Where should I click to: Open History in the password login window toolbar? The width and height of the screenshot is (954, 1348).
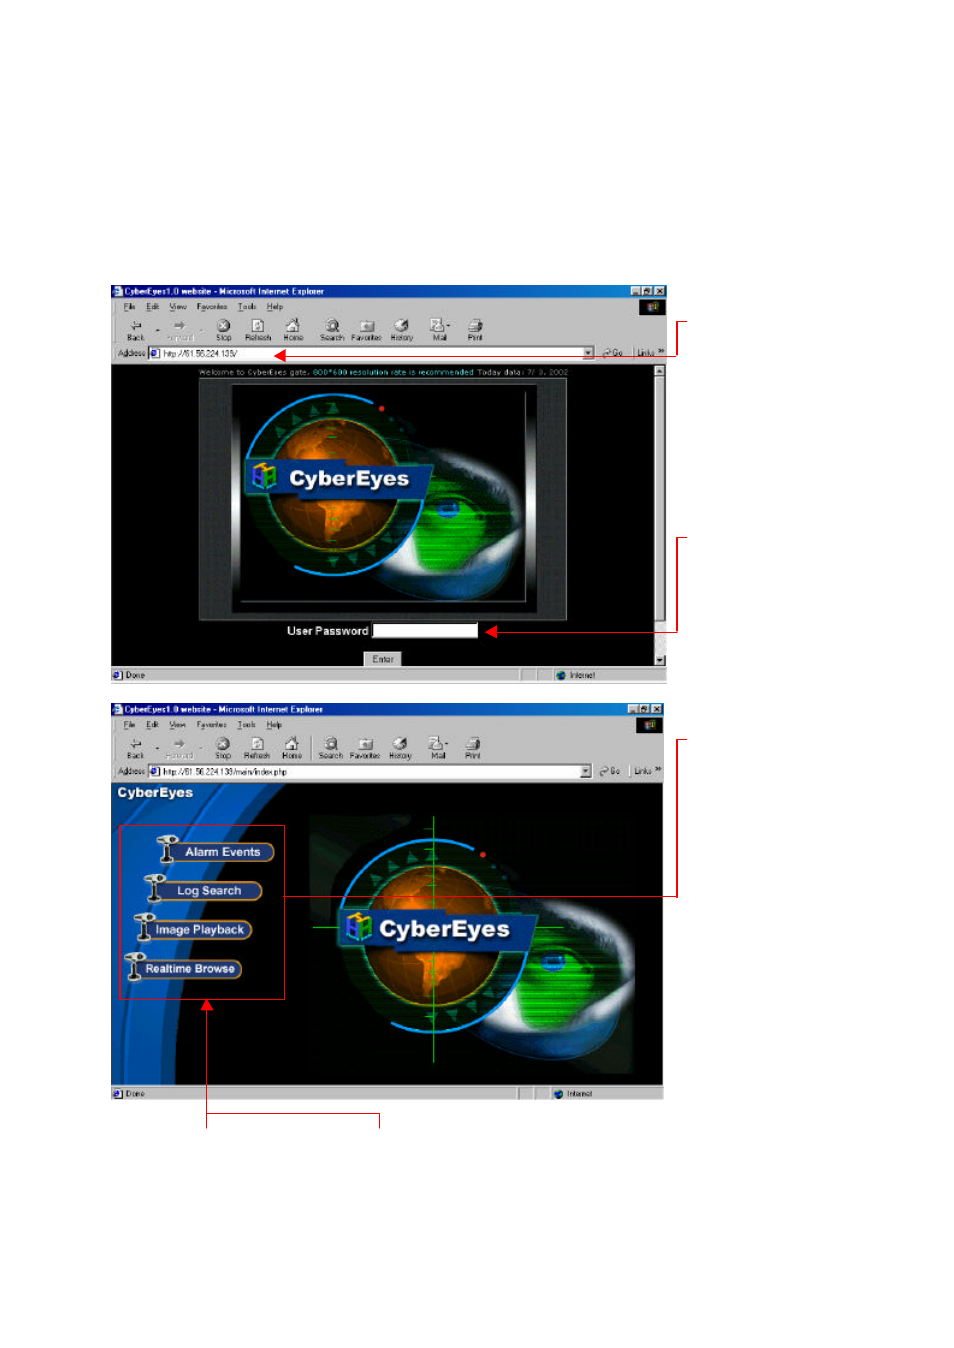[402, 330]
